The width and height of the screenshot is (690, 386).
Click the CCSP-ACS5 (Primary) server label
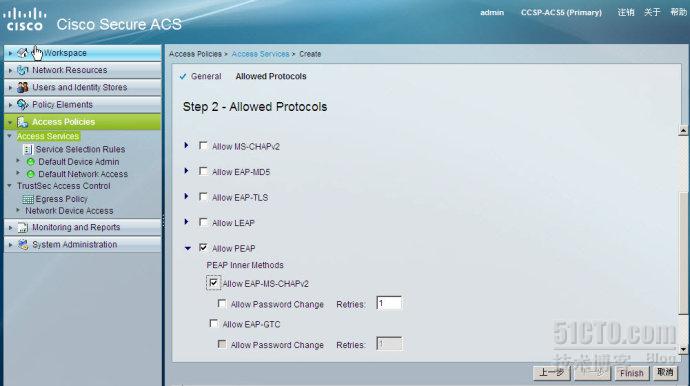[561, 12]
